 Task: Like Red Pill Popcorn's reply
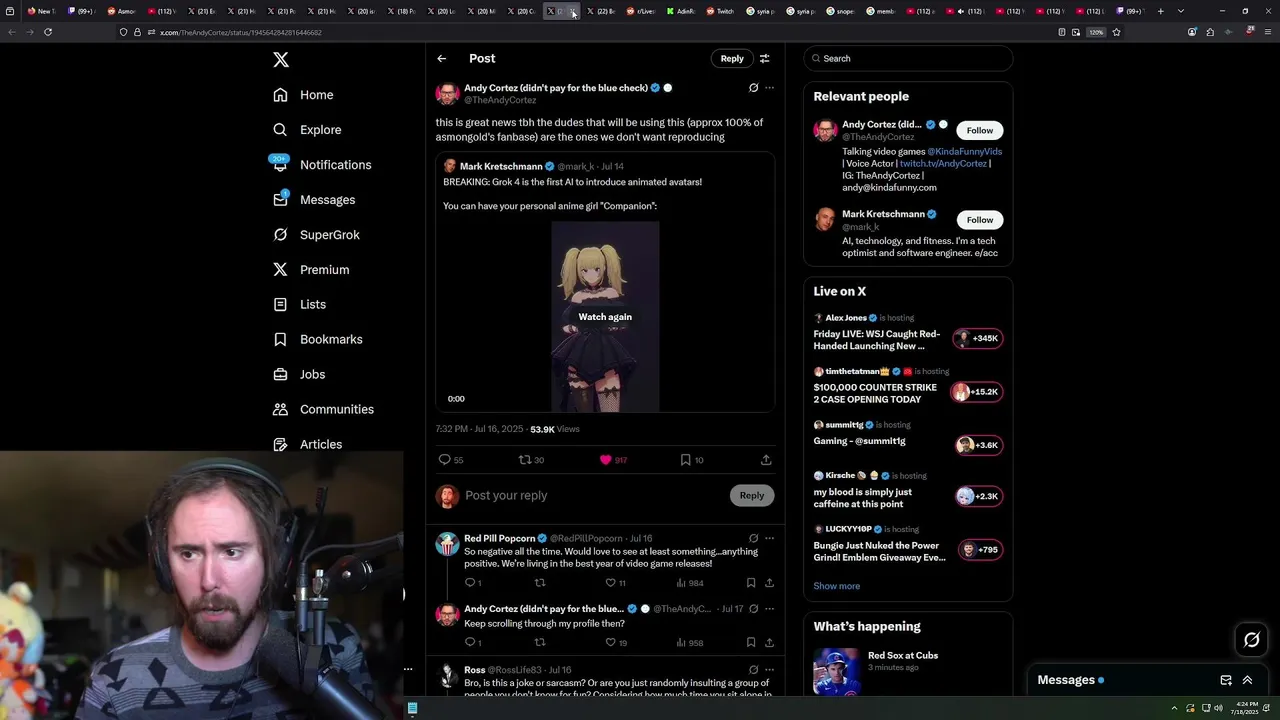[615, 583]
